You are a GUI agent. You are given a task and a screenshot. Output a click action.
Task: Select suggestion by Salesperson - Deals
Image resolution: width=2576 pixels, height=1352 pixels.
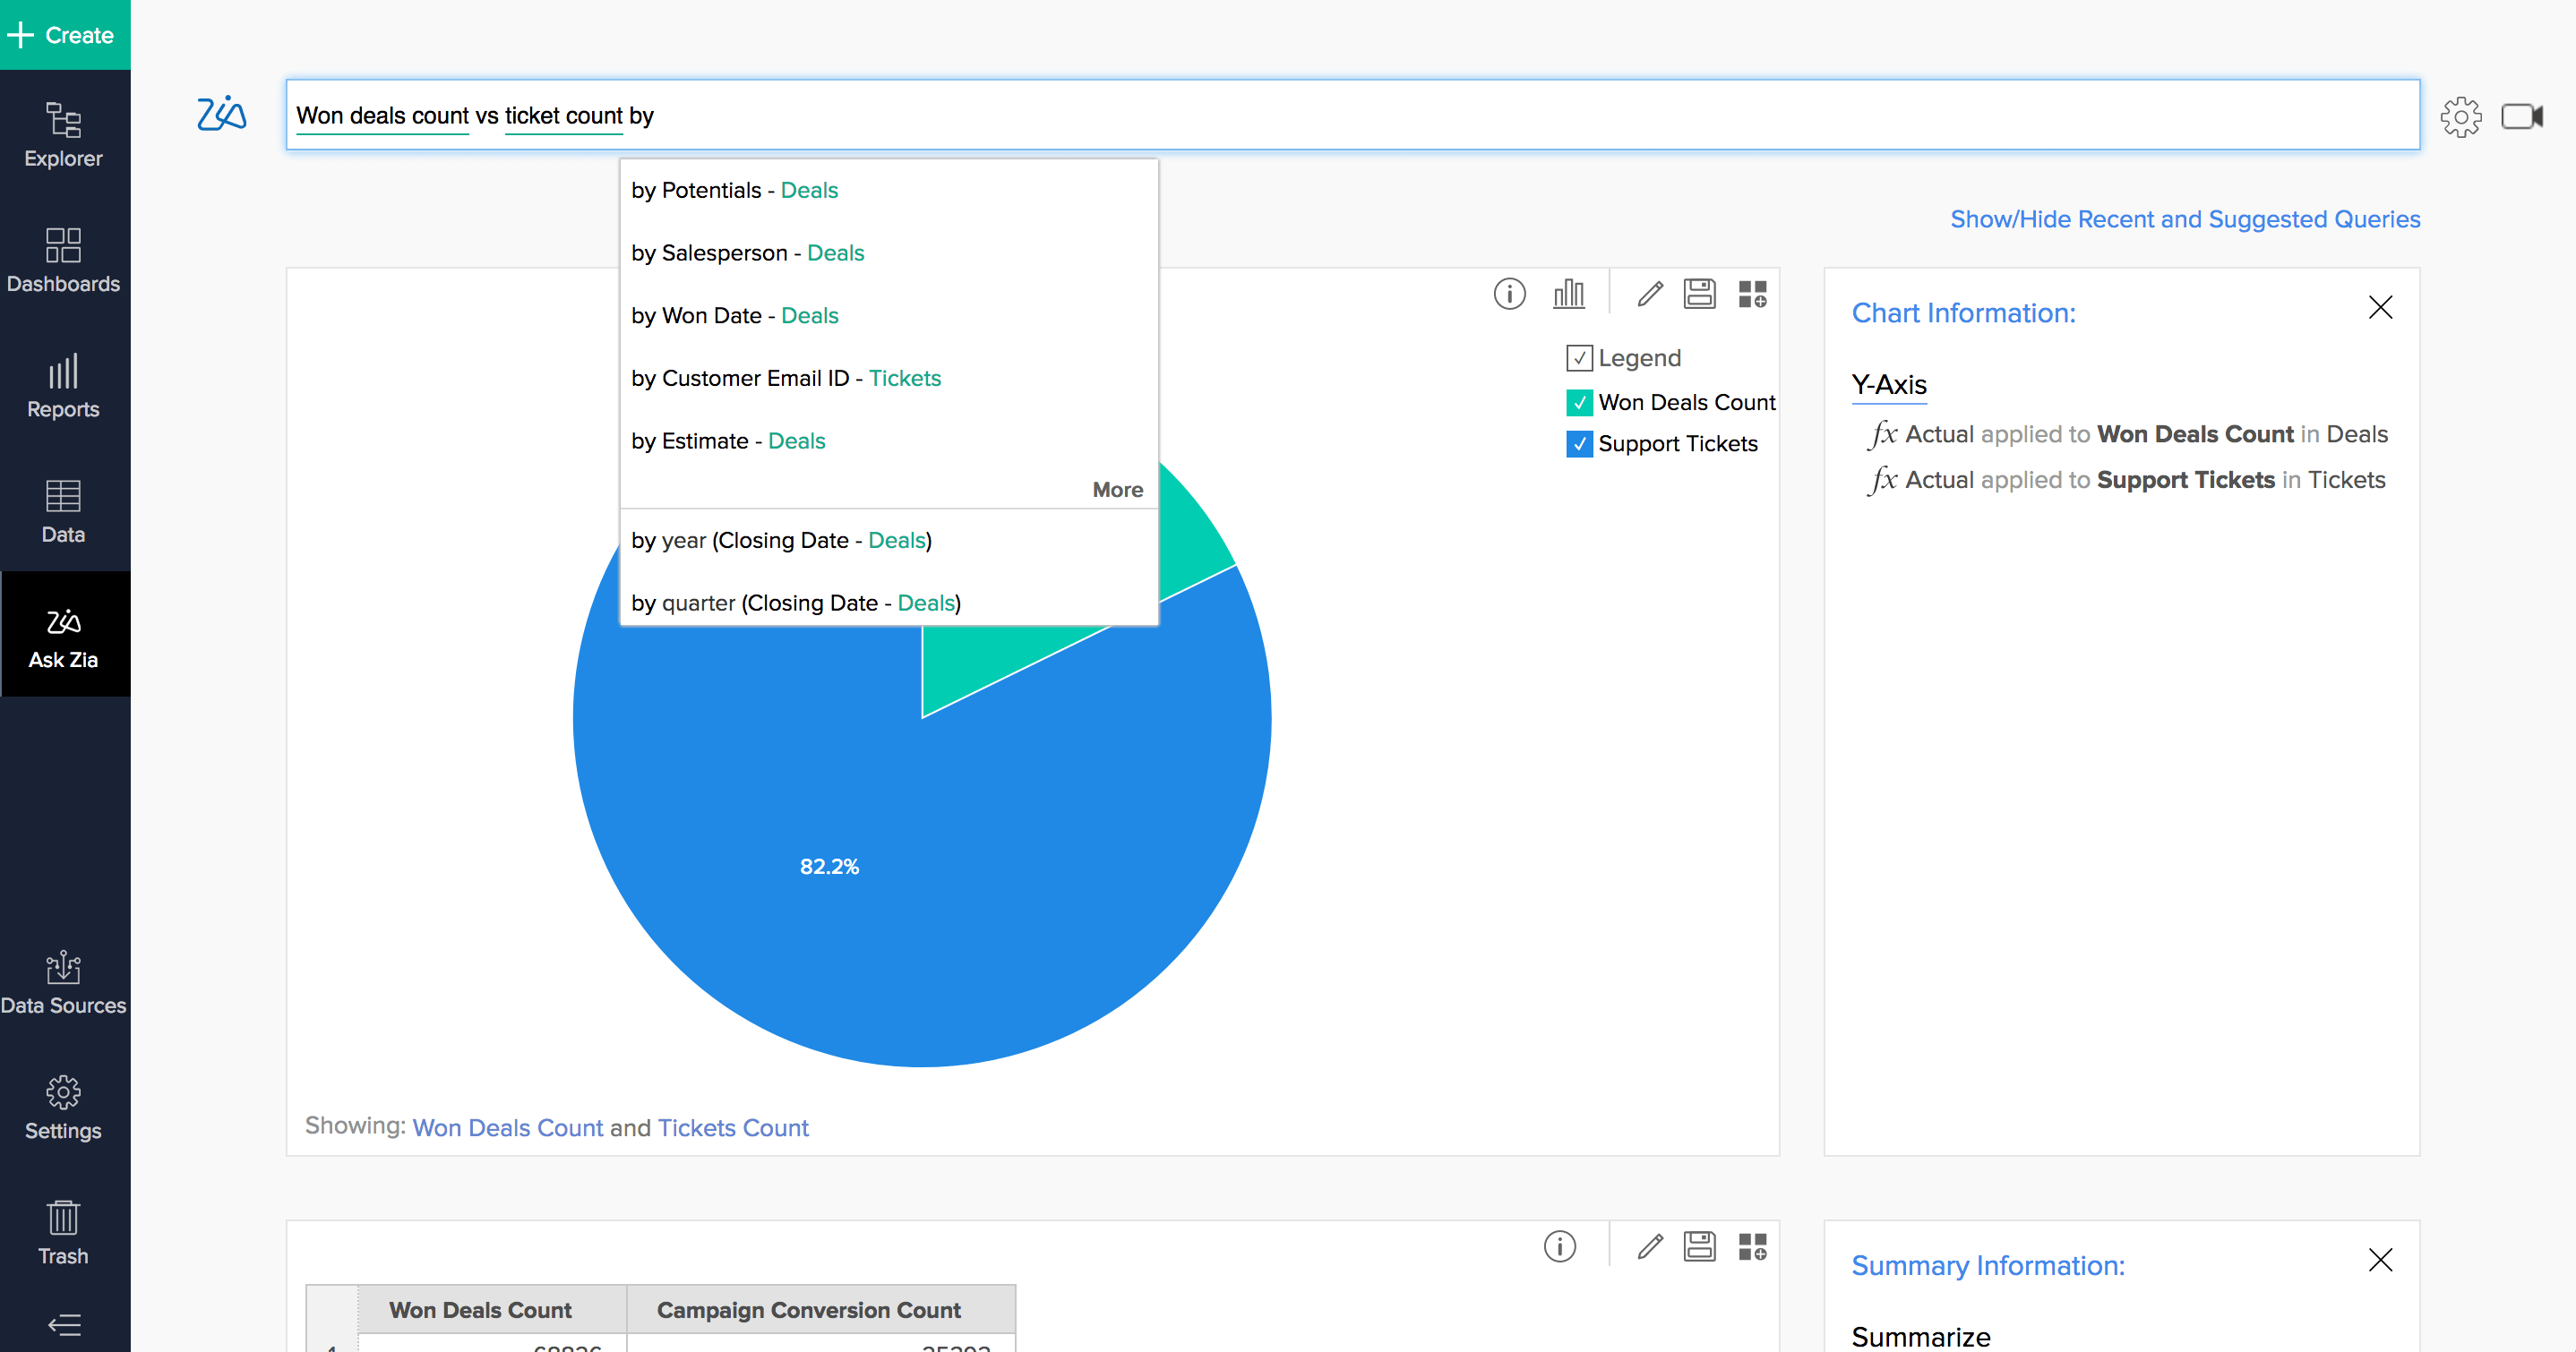point(747,253)
